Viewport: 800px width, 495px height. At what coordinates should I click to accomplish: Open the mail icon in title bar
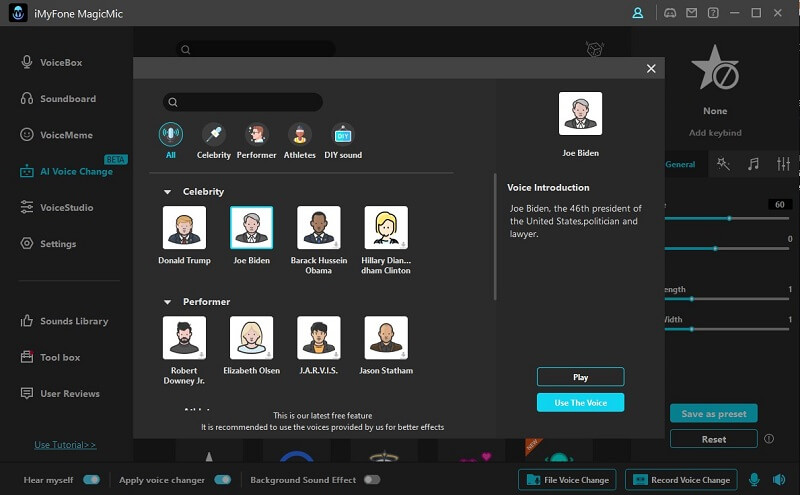[x=691, y=13]
